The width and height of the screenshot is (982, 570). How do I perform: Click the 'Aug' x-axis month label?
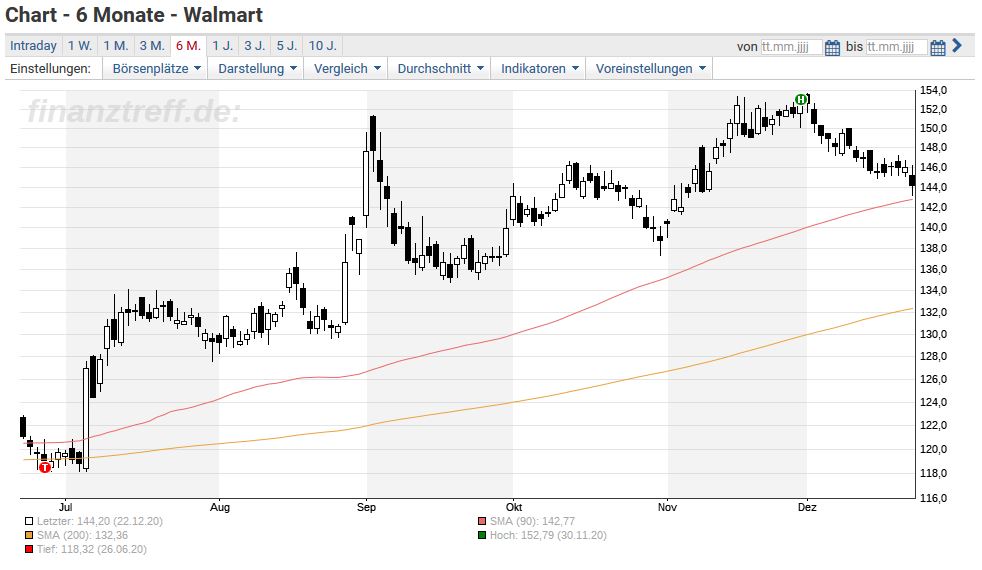pyautogui.click(x=220, y=507)
